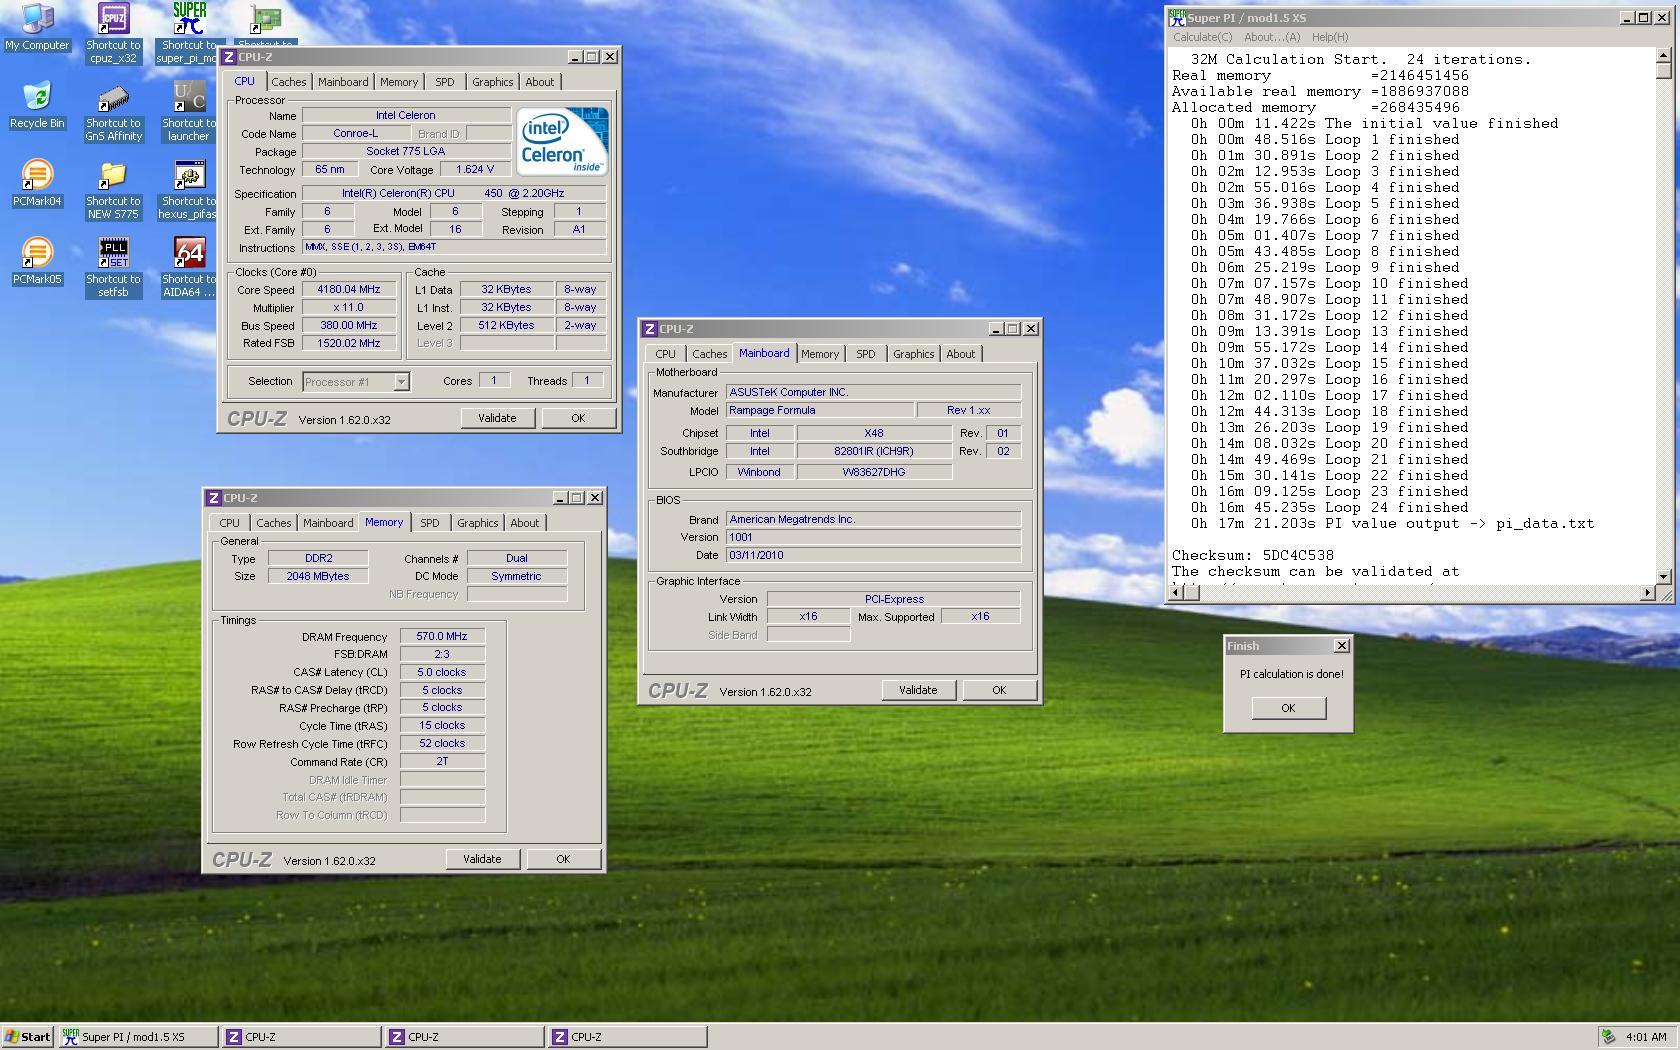Click the BIOS Date 03/11/2010 value
The image size is (1680, 1050).
873,555
